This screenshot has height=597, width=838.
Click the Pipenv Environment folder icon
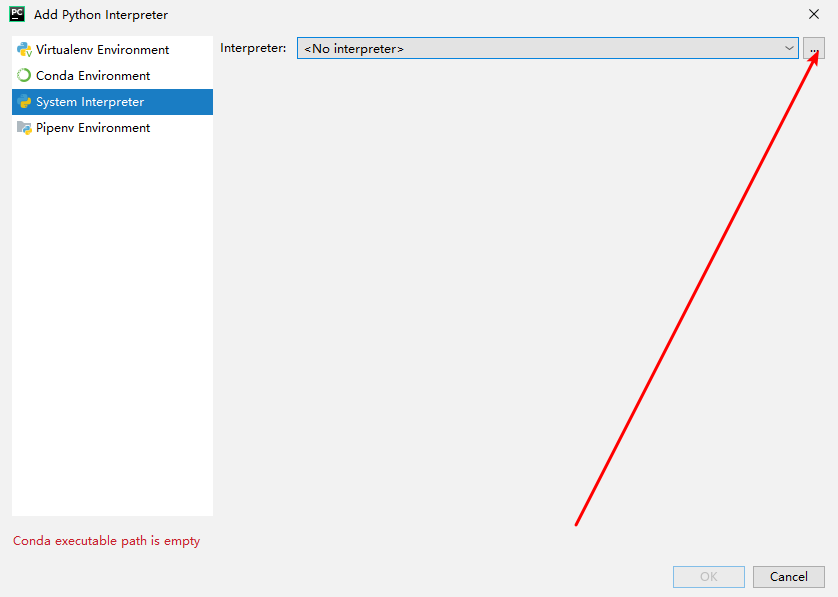click(x=24, y=128)
